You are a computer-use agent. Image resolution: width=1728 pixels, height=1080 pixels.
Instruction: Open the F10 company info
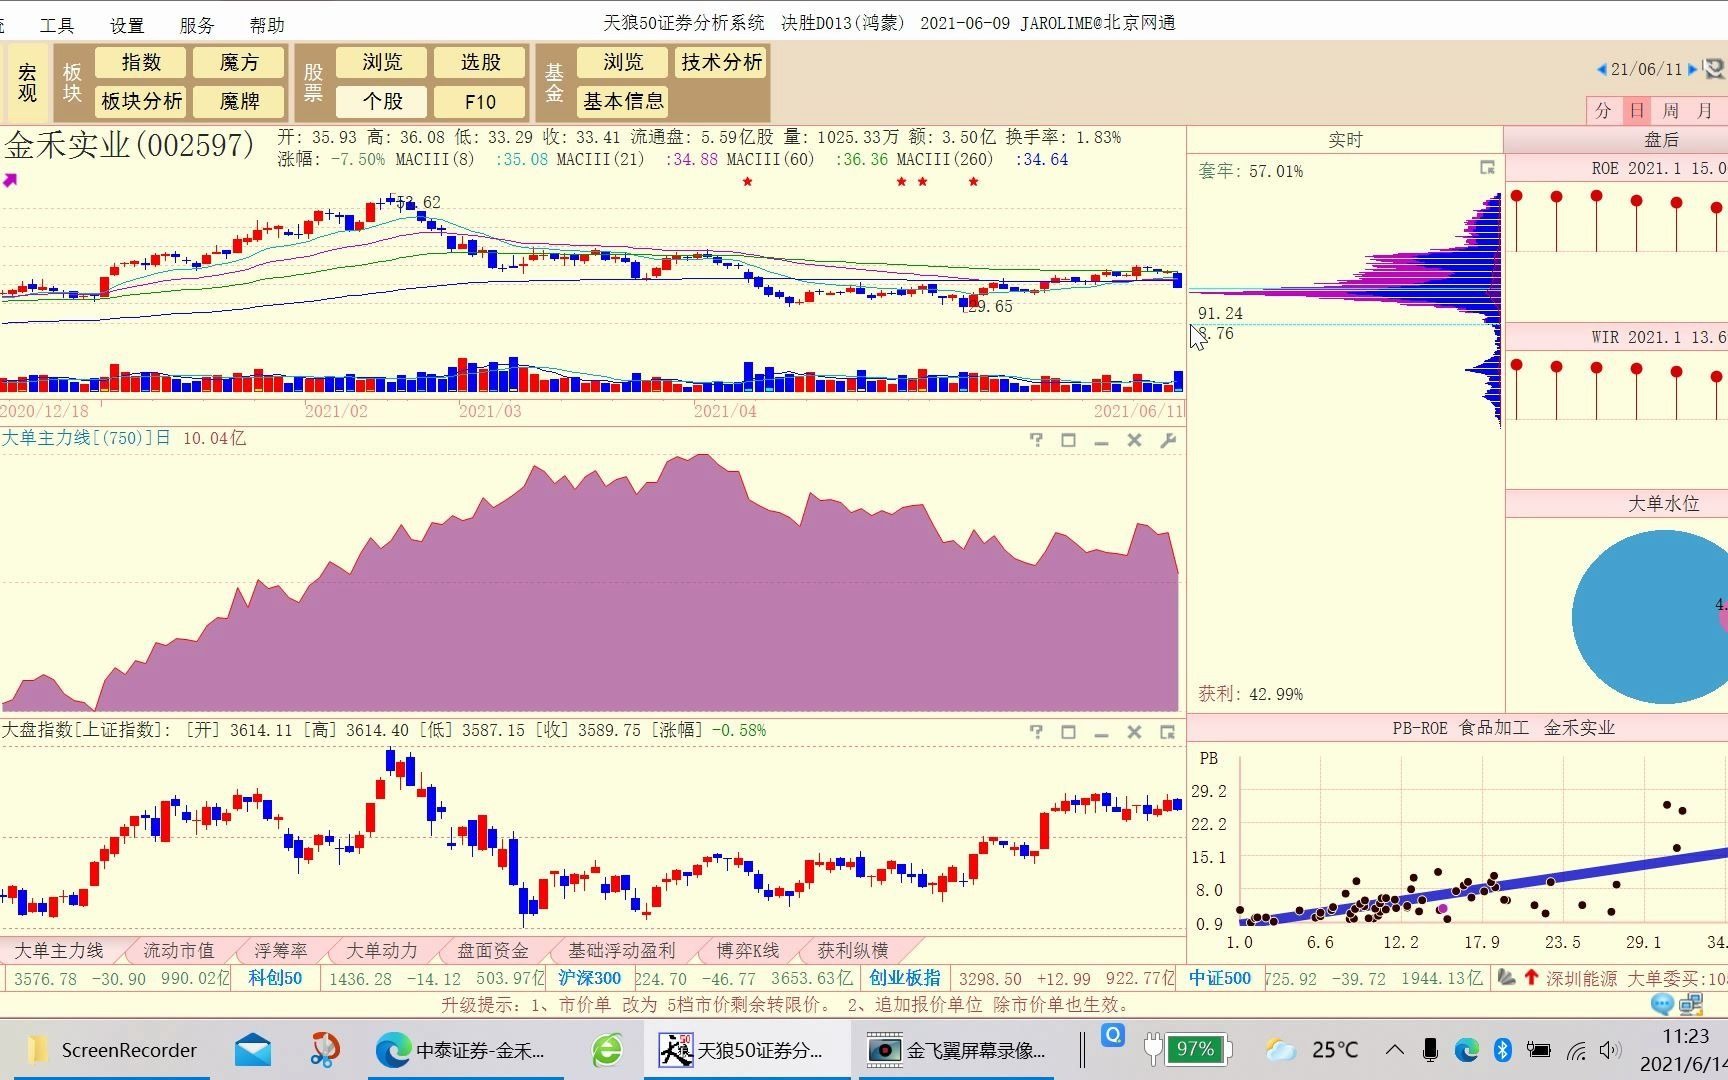[480, 101]
